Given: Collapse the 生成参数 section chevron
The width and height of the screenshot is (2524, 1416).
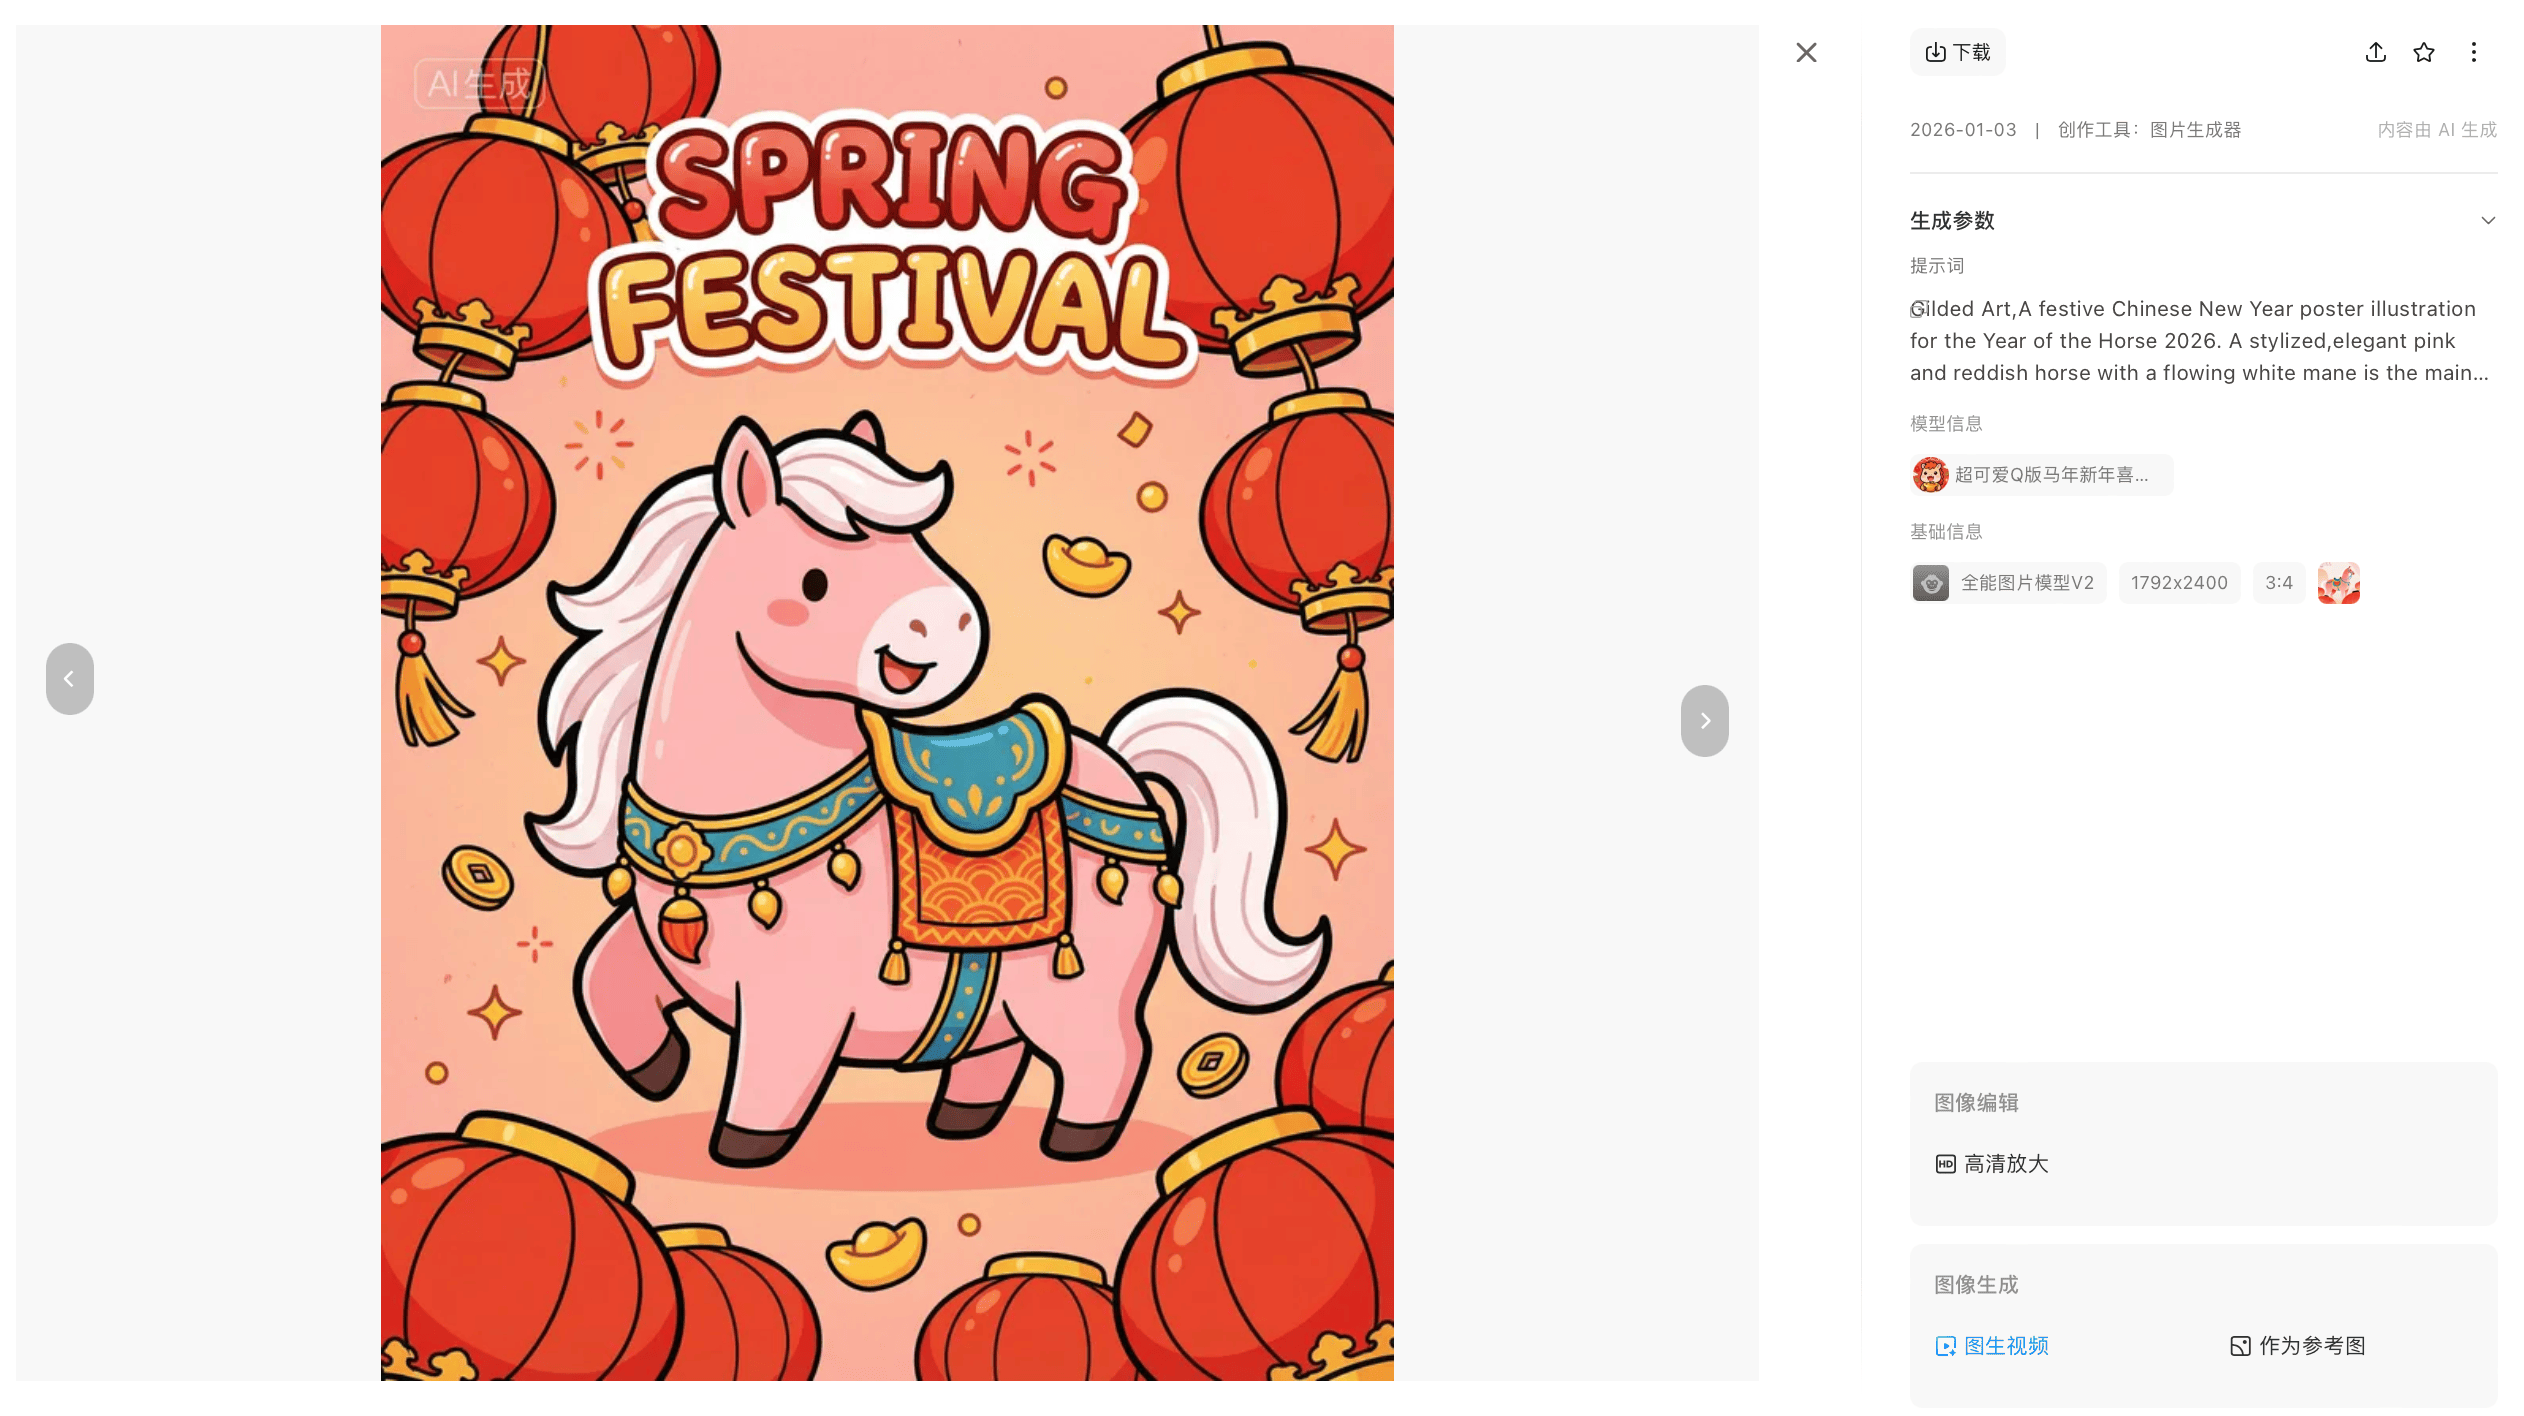Looking at the screenshot, I should (x=2488, y=220).
